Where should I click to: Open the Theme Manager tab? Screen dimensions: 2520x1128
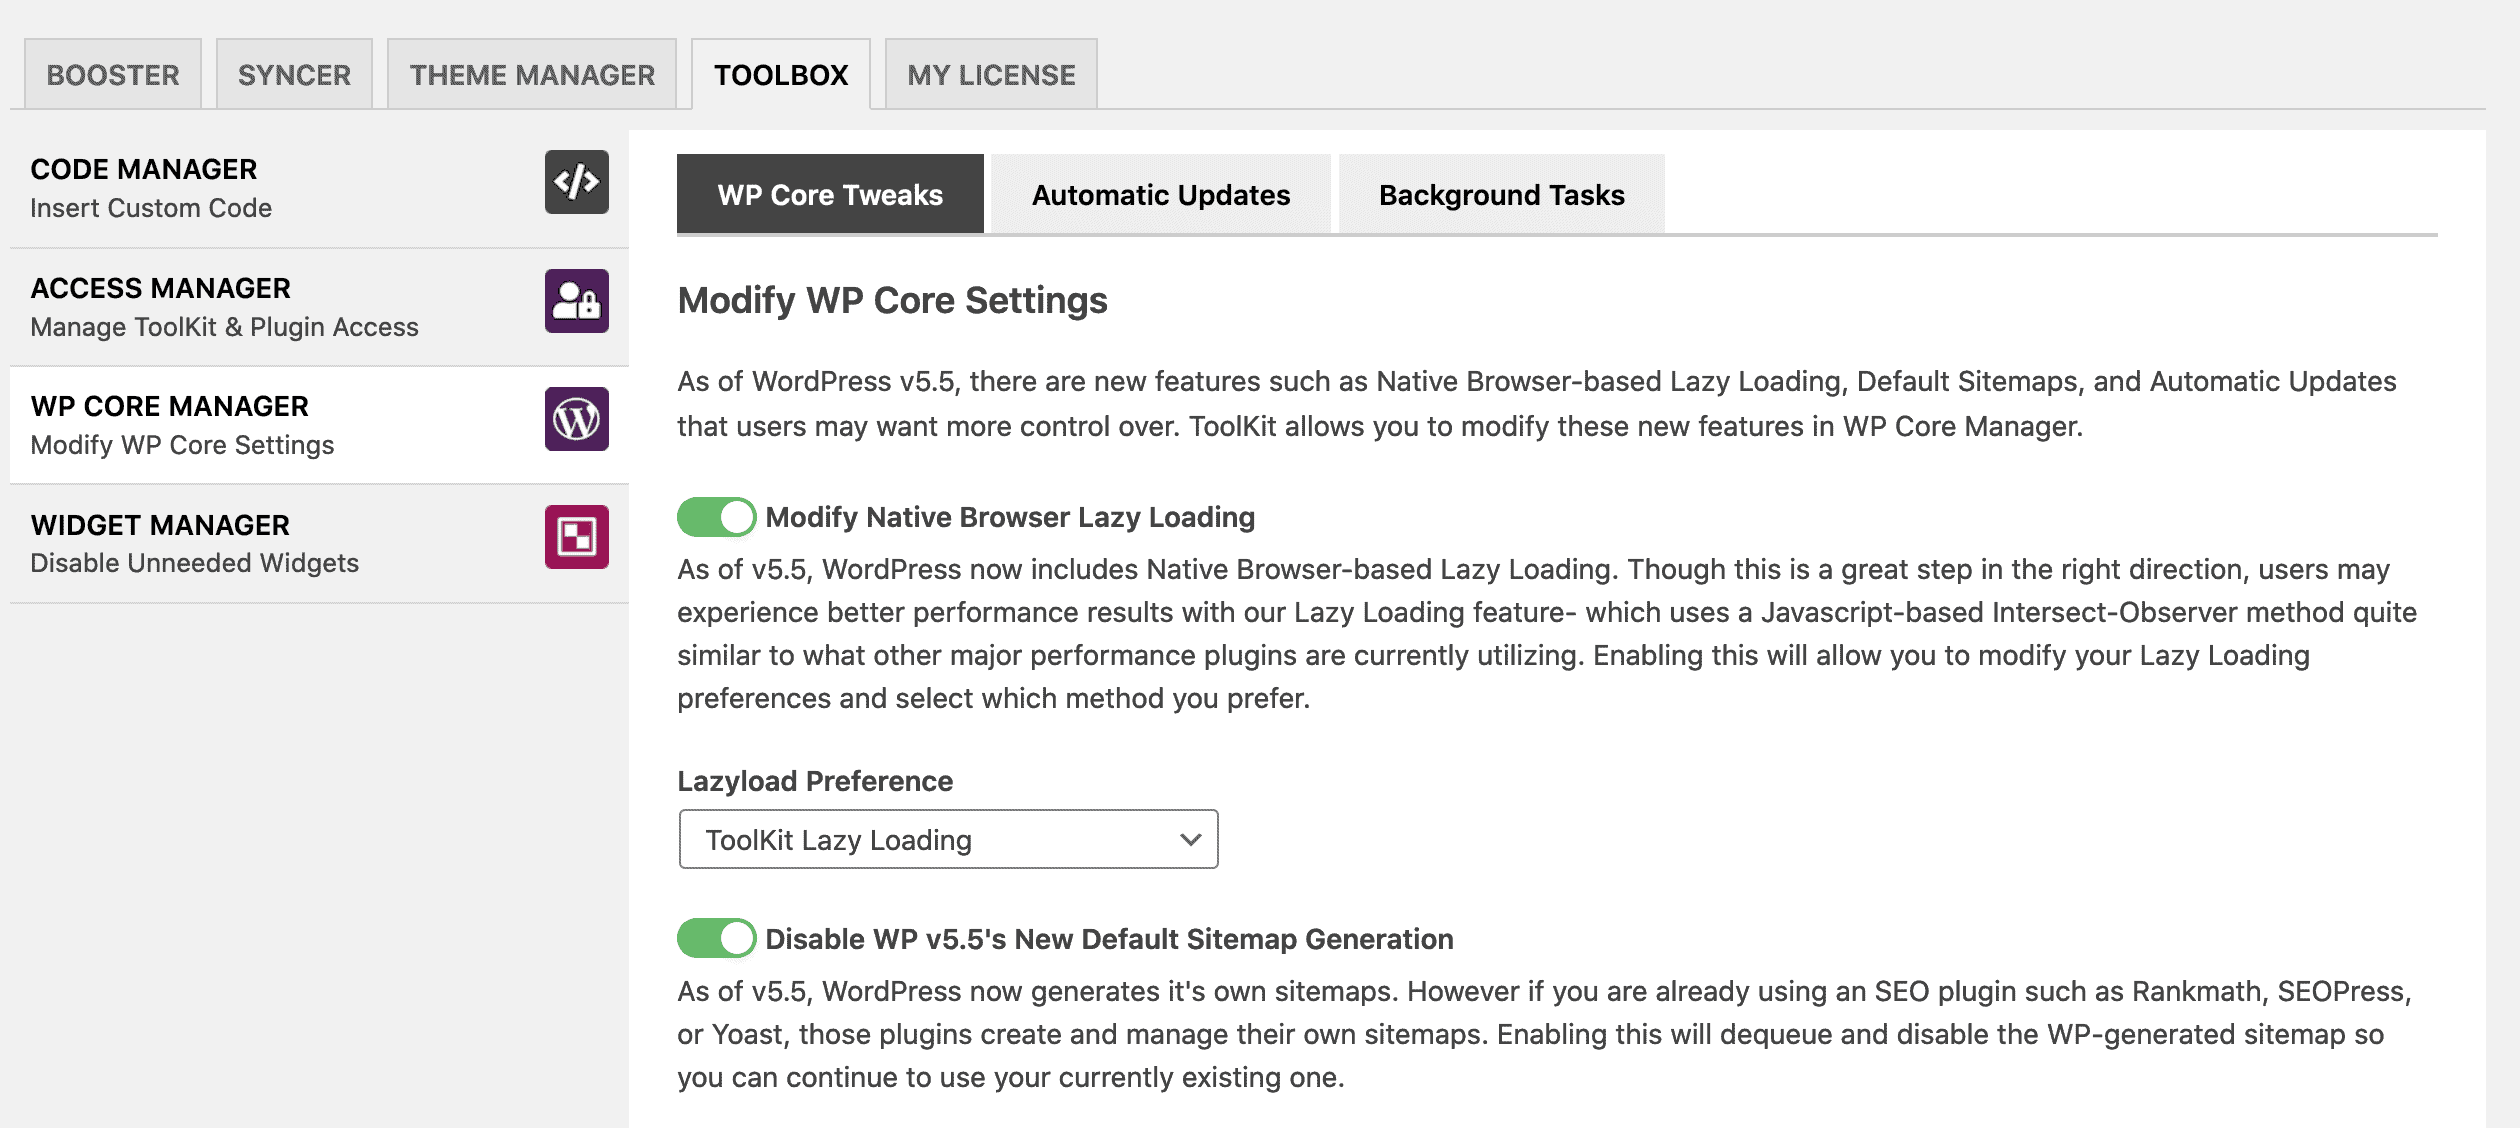coord(532,74)
